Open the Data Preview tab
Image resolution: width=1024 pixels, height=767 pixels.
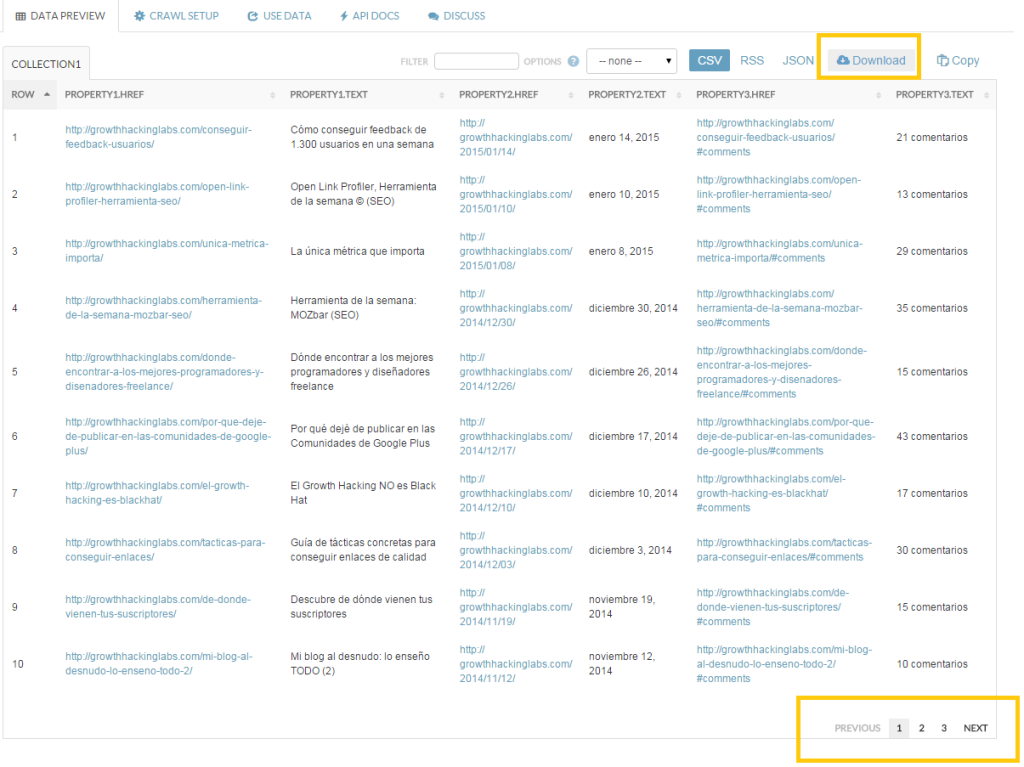(x=60, y=16)
